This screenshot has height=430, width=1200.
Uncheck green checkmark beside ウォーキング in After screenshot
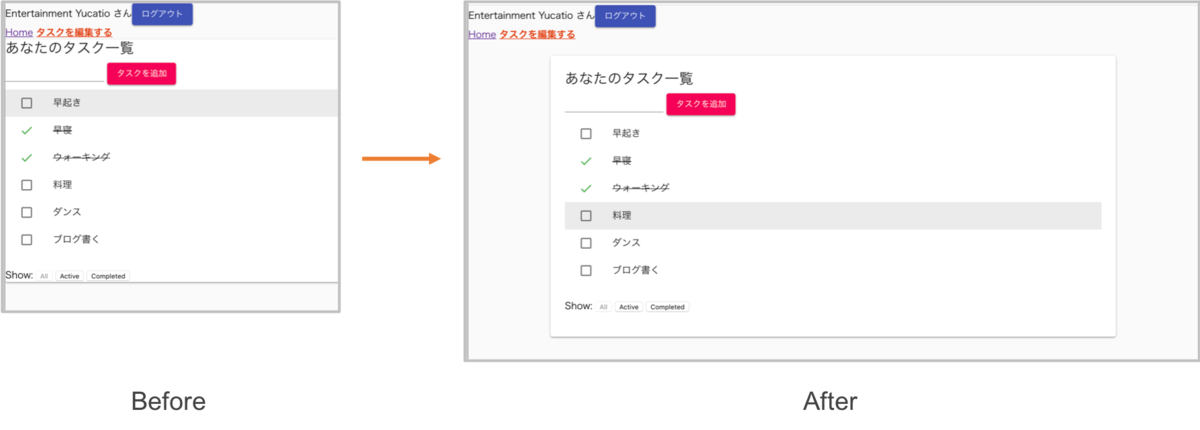[x=586, y=188]
